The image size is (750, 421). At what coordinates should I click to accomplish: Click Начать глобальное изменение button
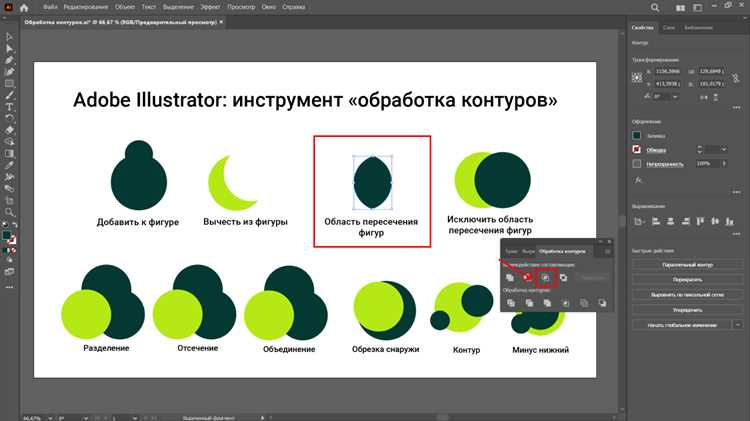click(x=682, y=325)
